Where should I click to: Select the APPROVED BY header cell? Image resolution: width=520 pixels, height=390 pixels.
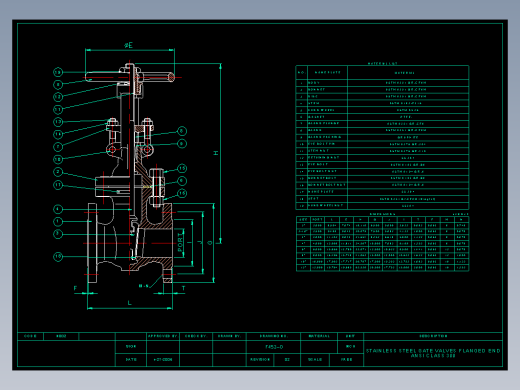163,336
